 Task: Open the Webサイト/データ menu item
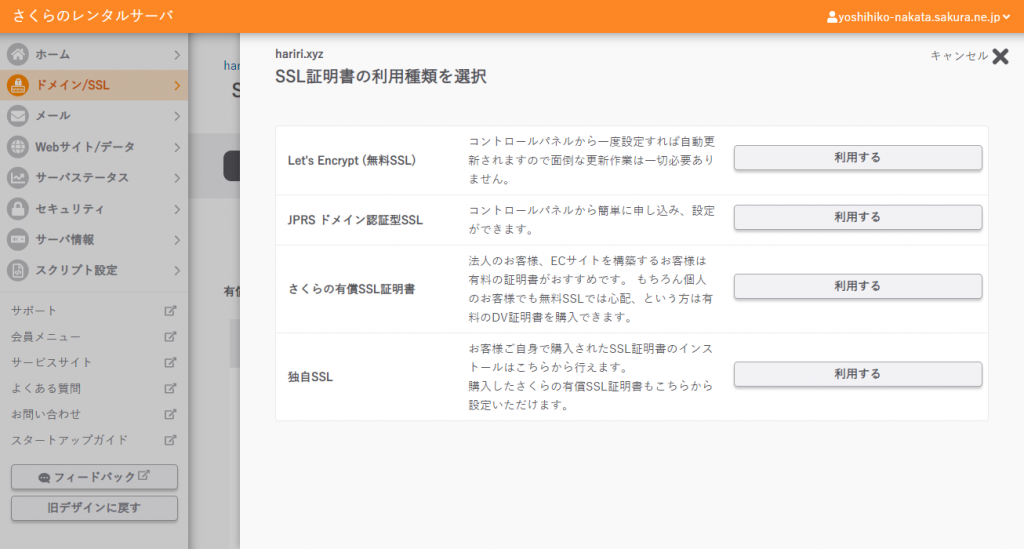tap(94, 147)
